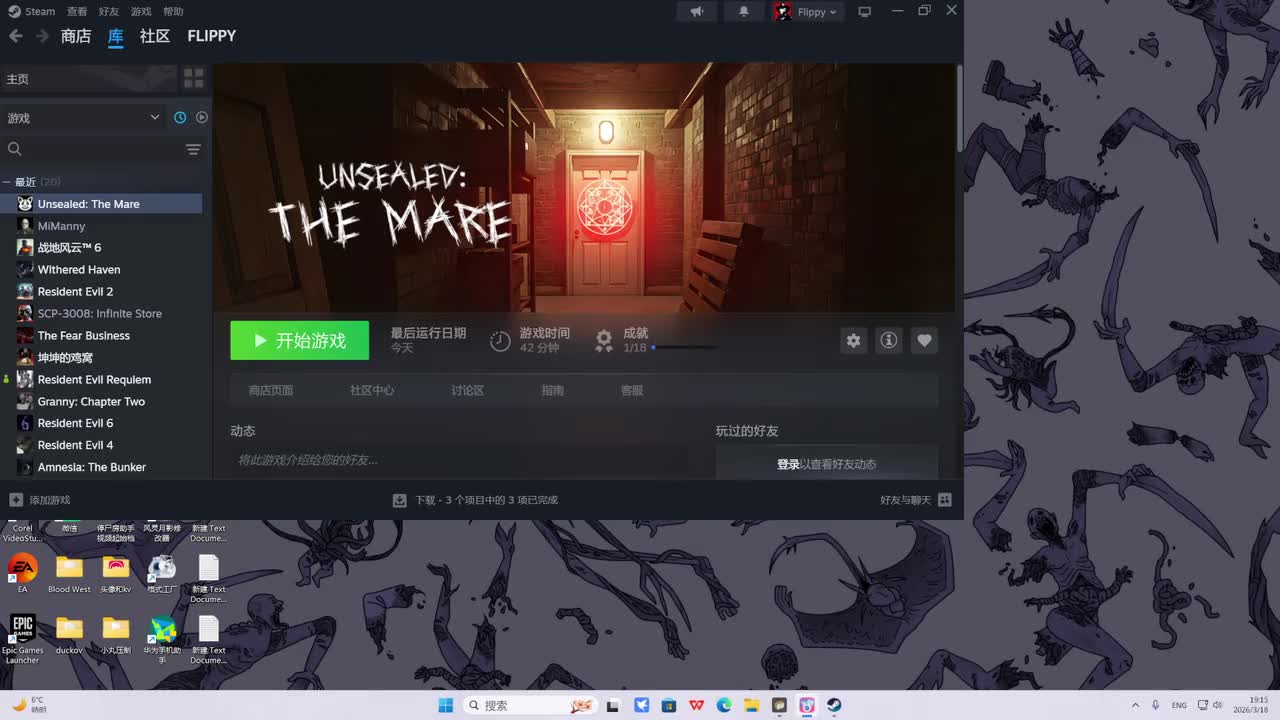
Task: Select Amnesia: The Bunker in library
Action: pyautogui.click(x=101, y=468)
